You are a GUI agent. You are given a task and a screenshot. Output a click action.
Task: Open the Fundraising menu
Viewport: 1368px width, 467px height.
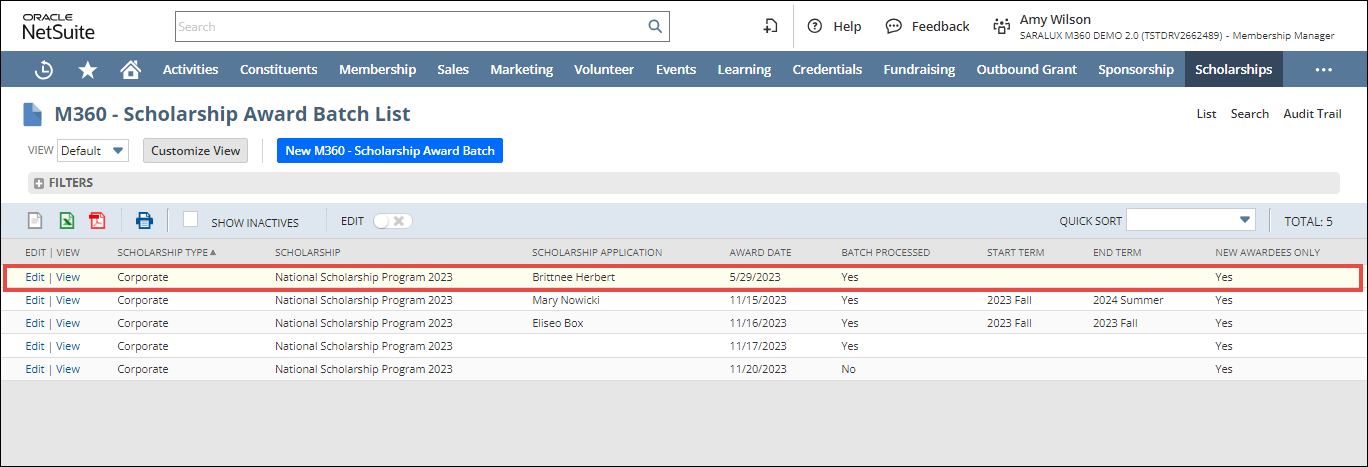[918, 69]
